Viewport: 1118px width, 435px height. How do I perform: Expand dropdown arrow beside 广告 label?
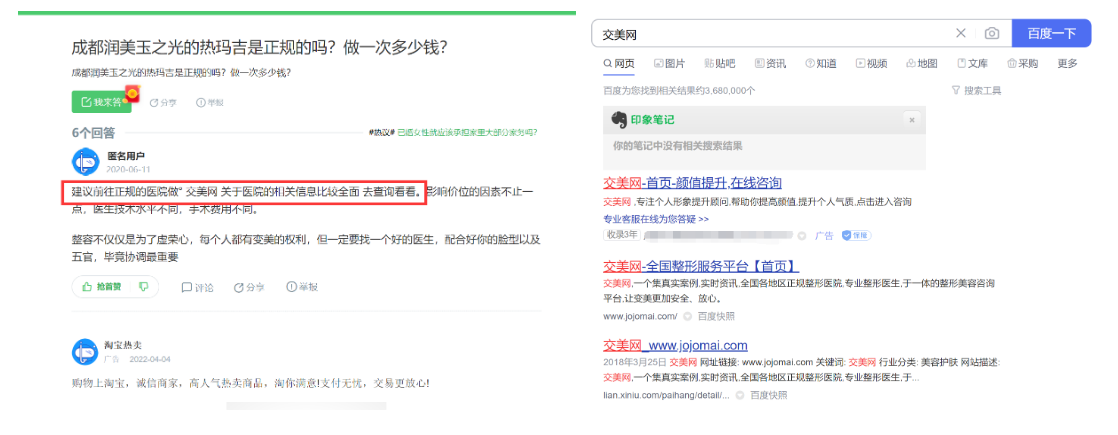pos(801,235)
